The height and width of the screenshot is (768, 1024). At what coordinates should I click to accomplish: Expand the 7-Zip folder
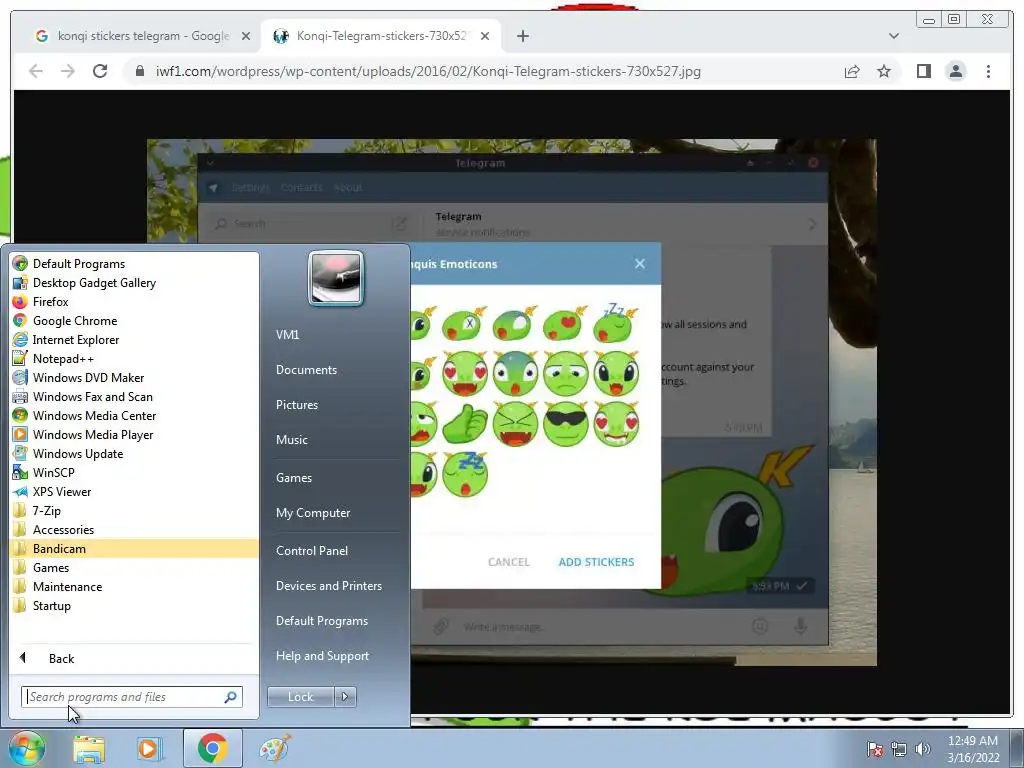46,511
